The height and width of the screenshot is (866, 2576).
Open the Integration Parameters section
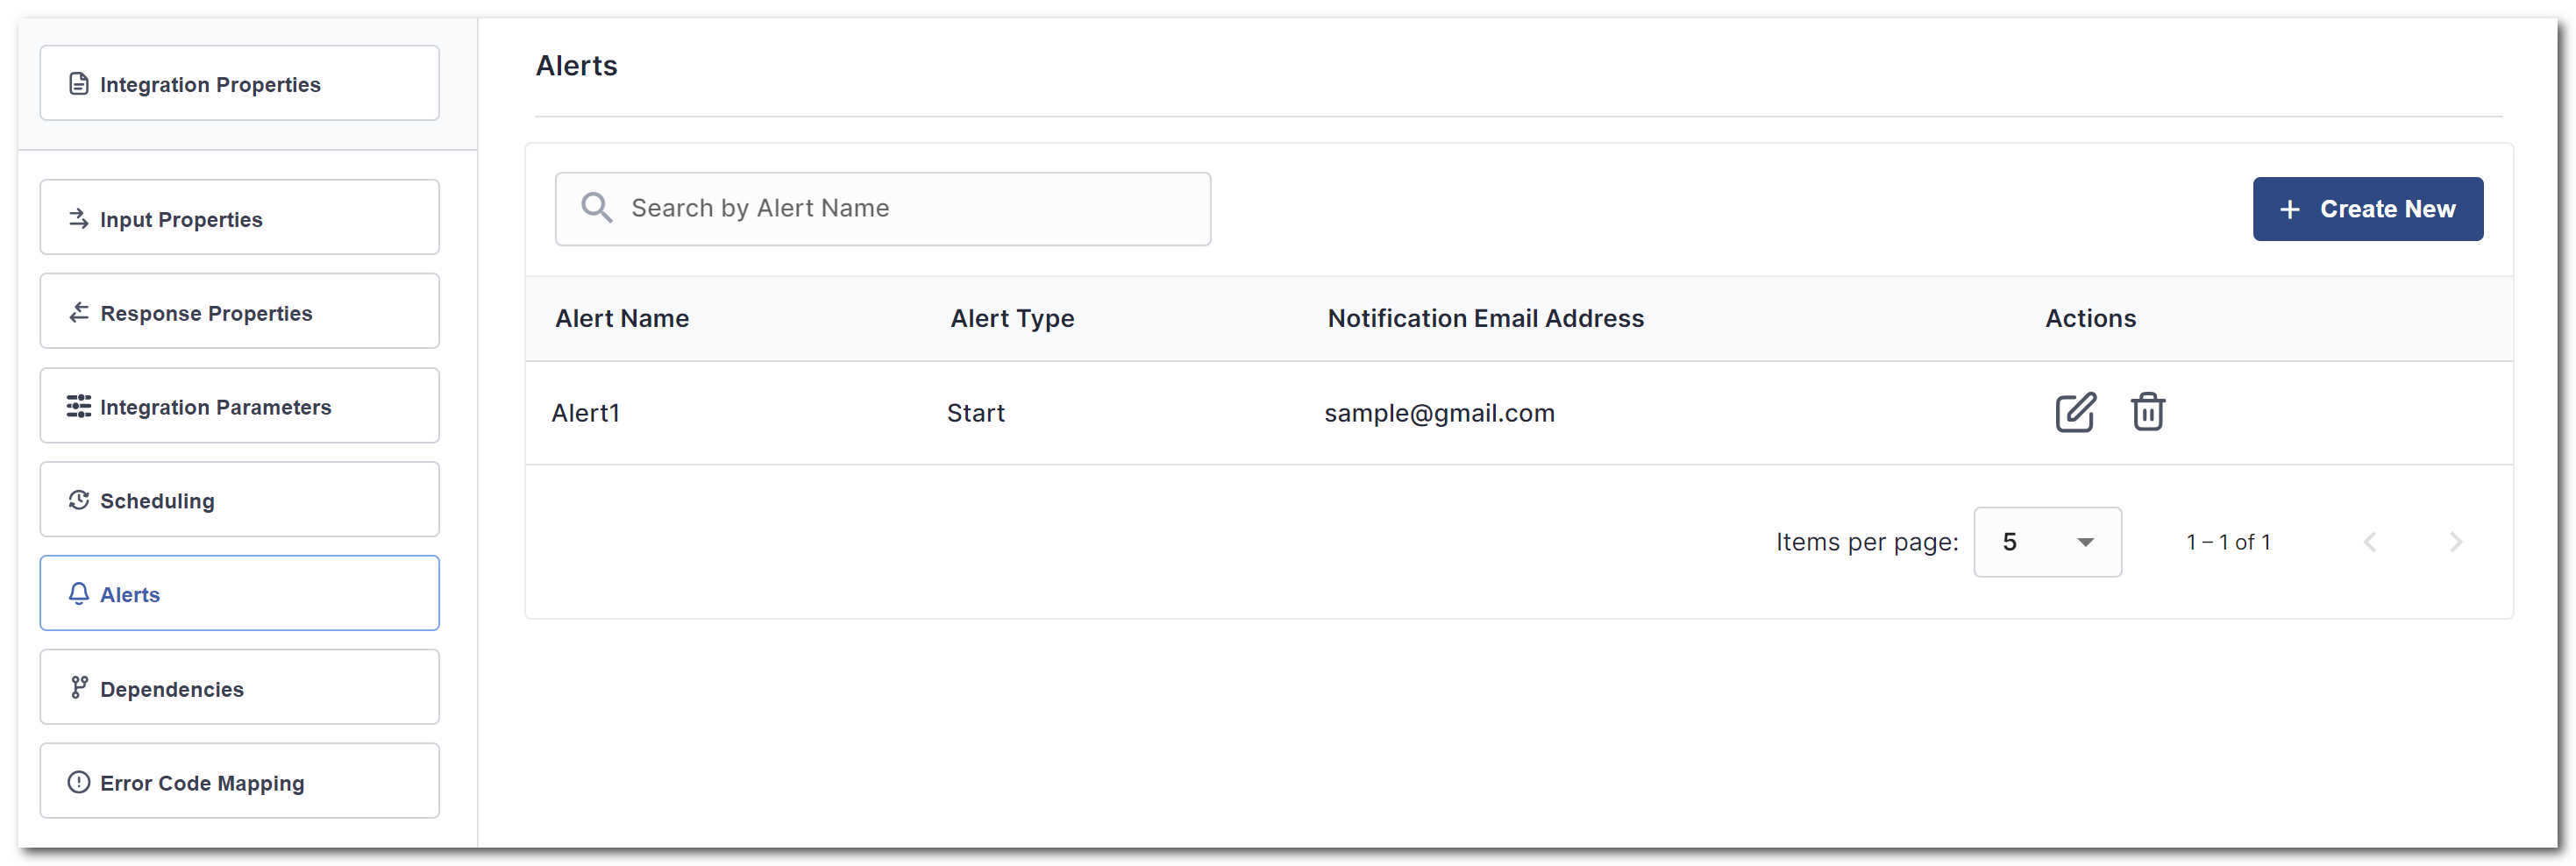pos(240,406)
